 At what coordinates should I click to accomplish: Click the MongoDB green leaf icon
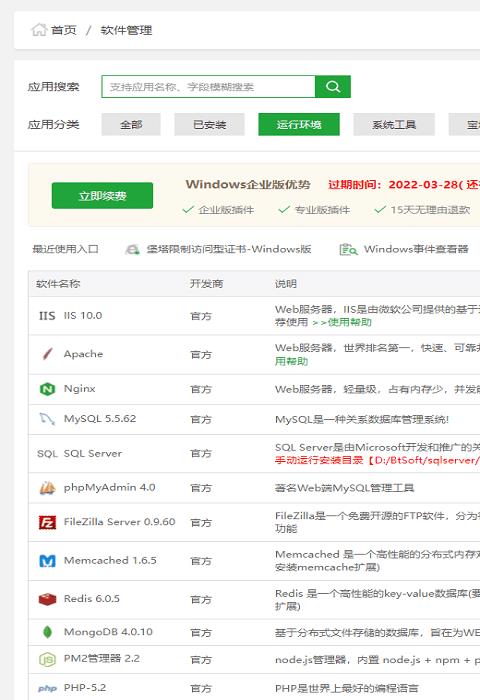47,632
